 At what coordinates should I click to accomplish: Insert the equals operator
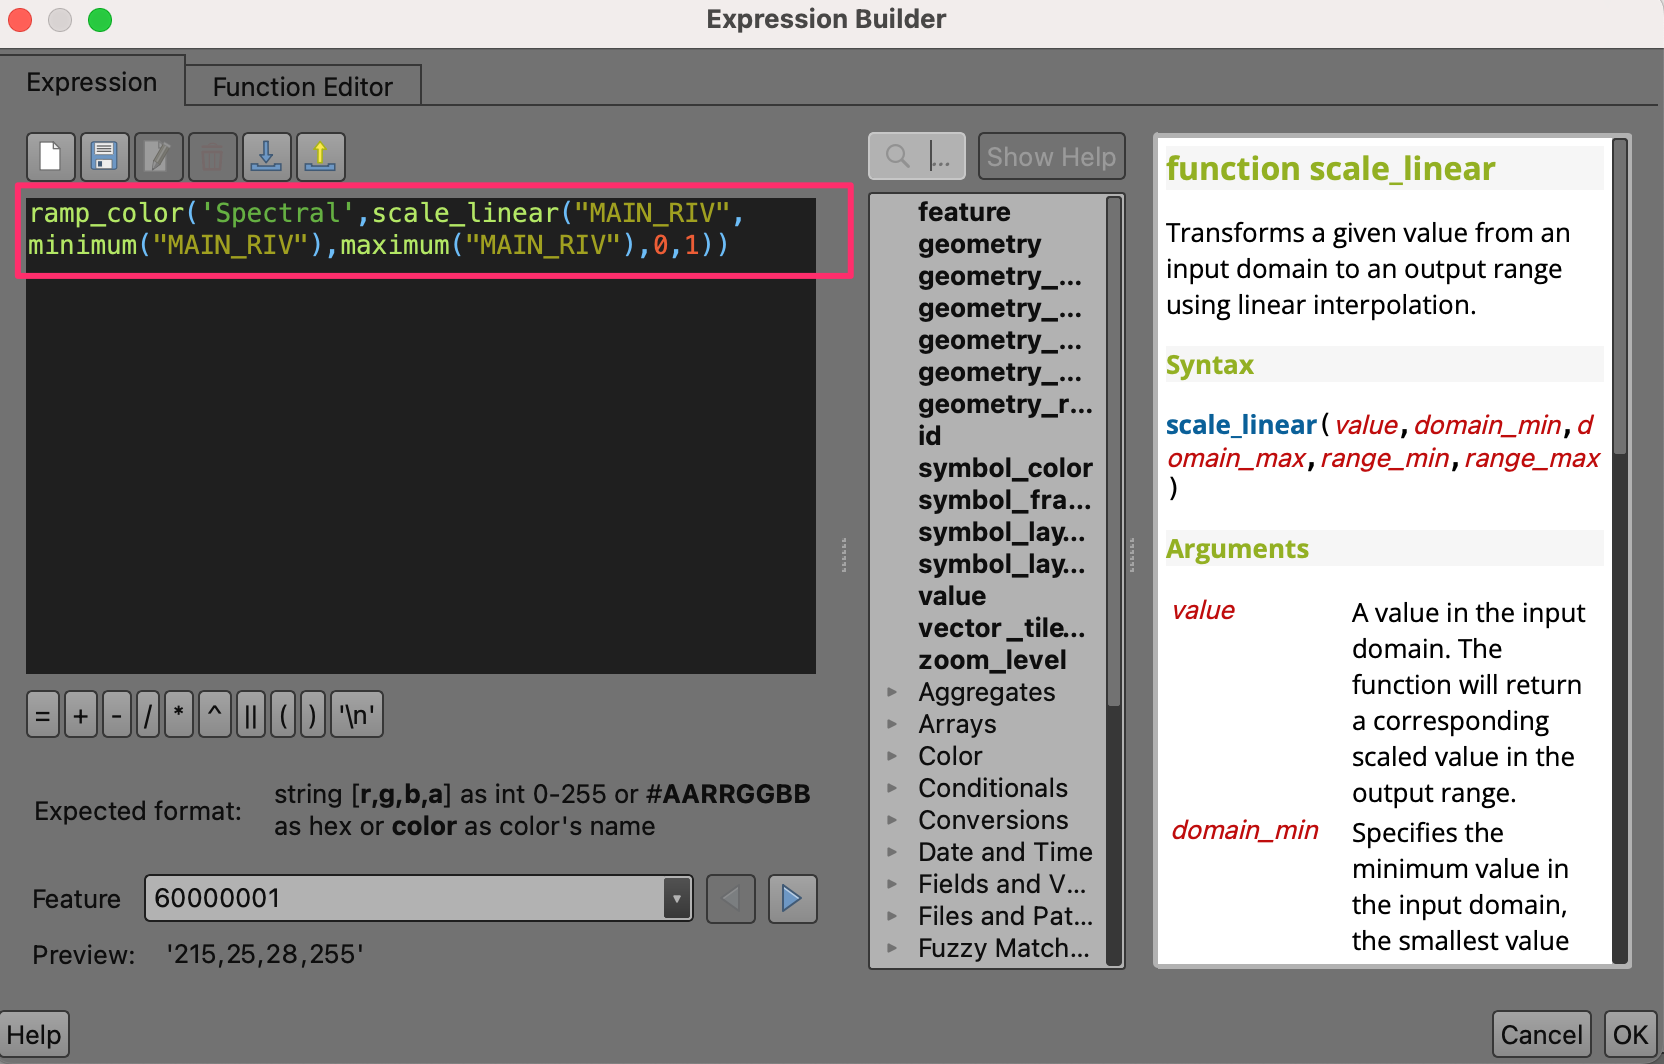click(x=42, y=716)
